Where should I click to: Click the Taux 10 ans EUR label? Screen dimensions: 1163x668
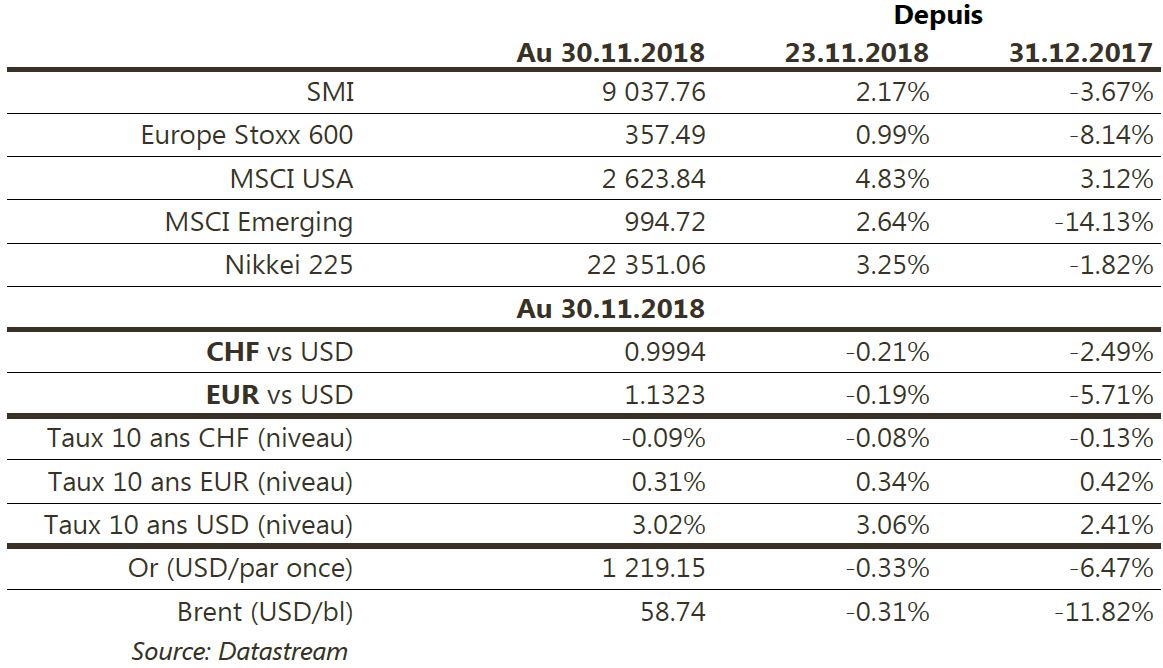tap(200, 482)
